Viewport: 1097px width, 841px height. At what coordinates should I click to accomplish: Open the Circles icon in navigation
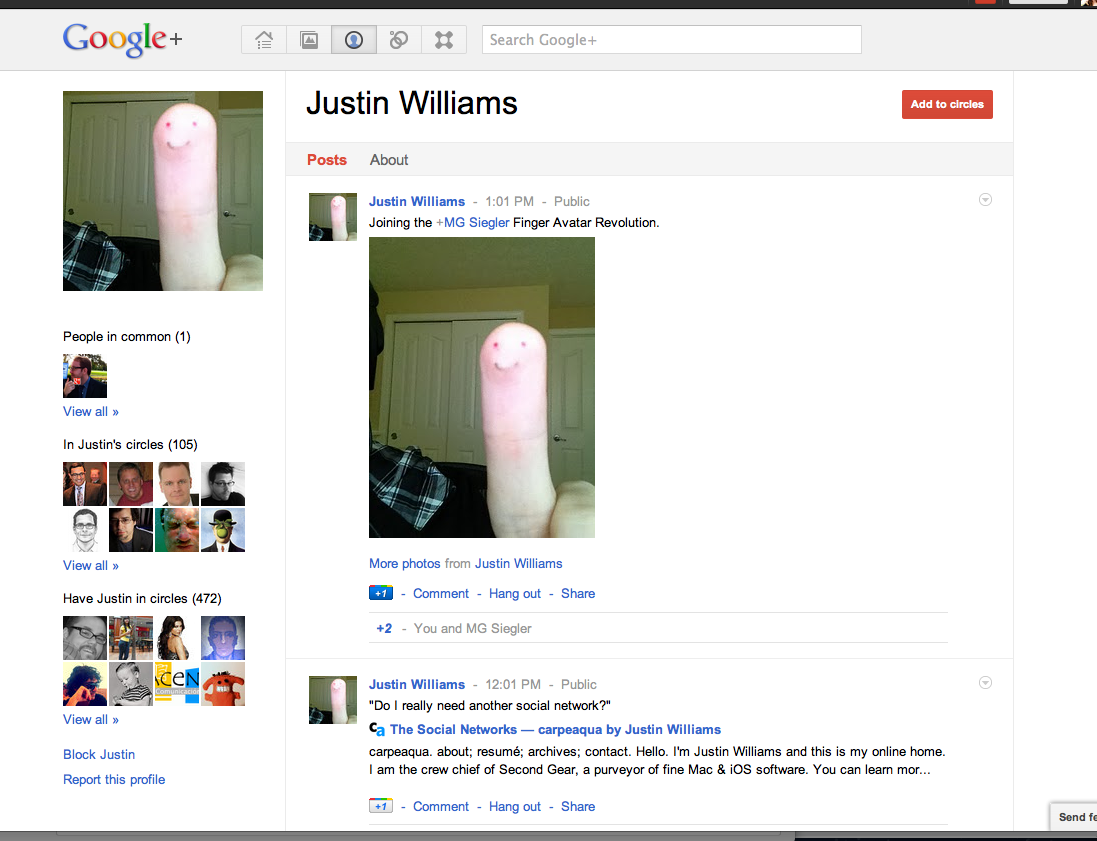[399, 40]
